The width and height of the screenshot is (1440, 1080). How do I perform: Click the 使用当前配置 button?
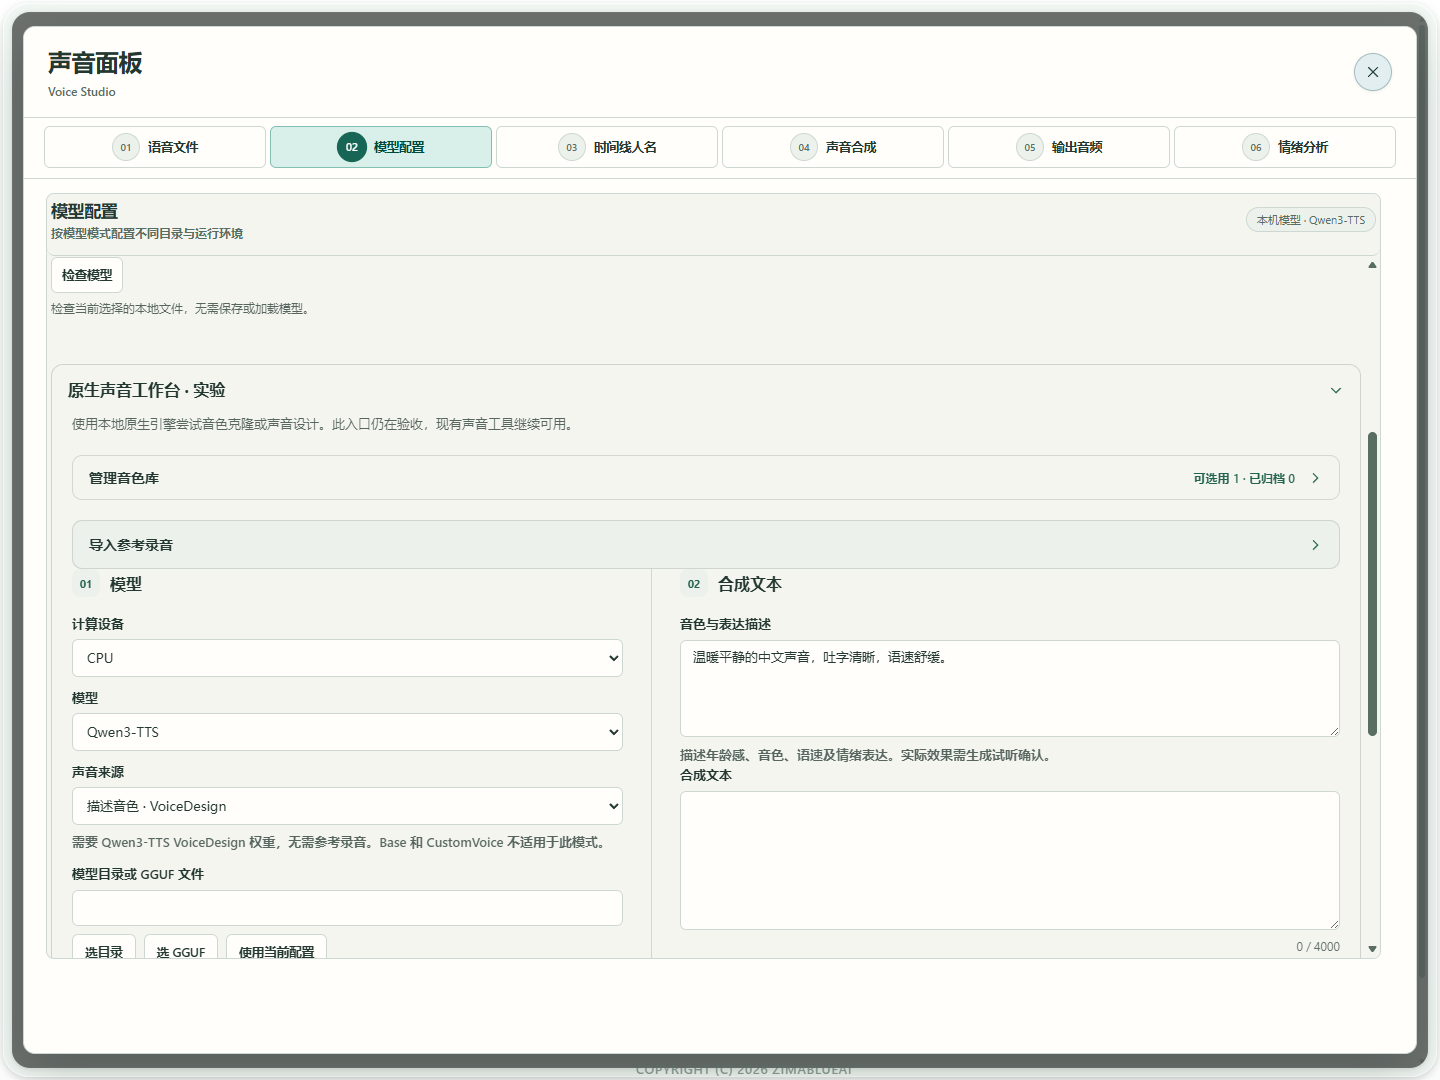[x=276, y=948]
